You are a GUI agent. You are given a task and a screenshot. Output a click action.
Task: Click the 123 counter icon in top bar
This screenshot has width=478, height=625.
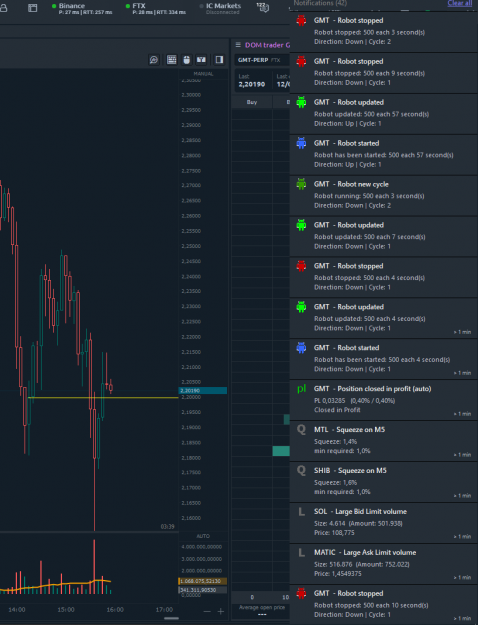(x=263, y=7)
